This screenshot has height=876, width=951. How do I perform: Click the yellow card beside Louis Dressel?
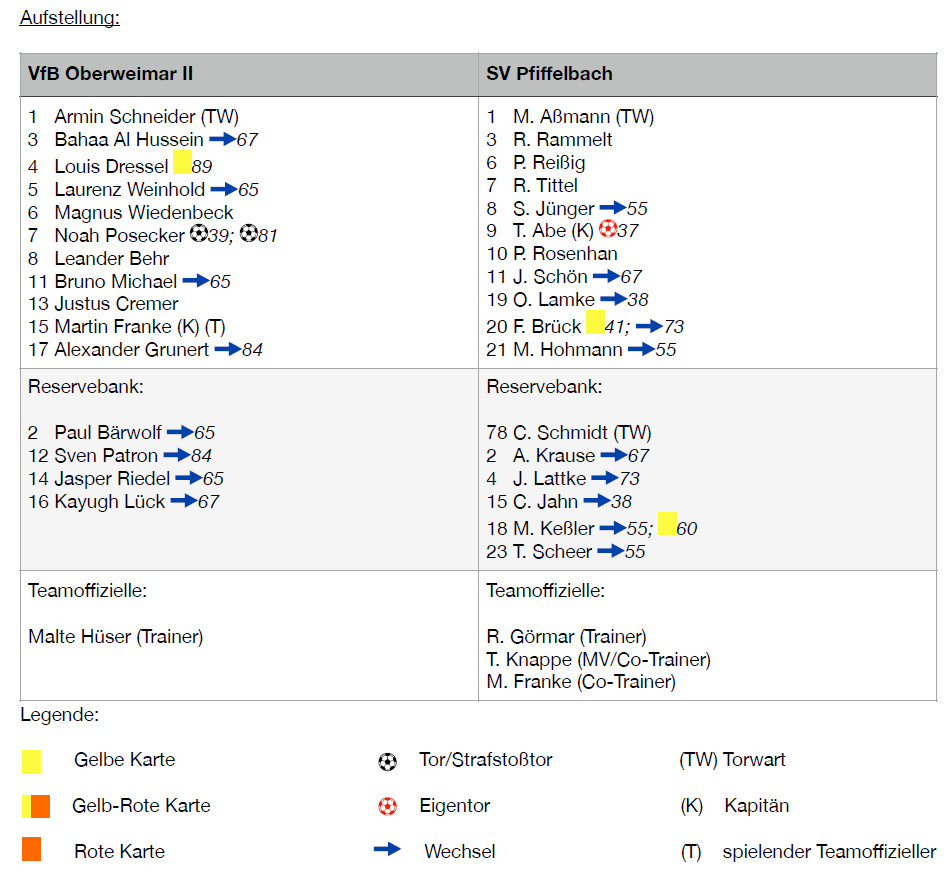[x=182, y=162]
